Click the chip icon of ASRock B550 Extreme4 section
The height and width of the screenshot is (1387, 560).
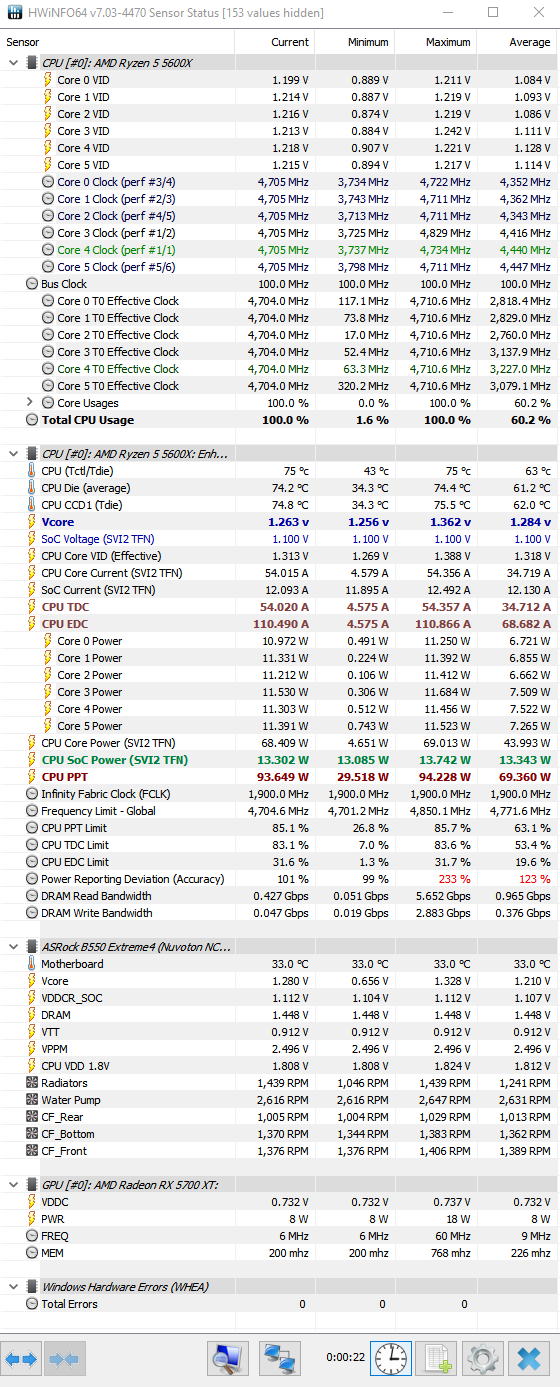[32, 946]
